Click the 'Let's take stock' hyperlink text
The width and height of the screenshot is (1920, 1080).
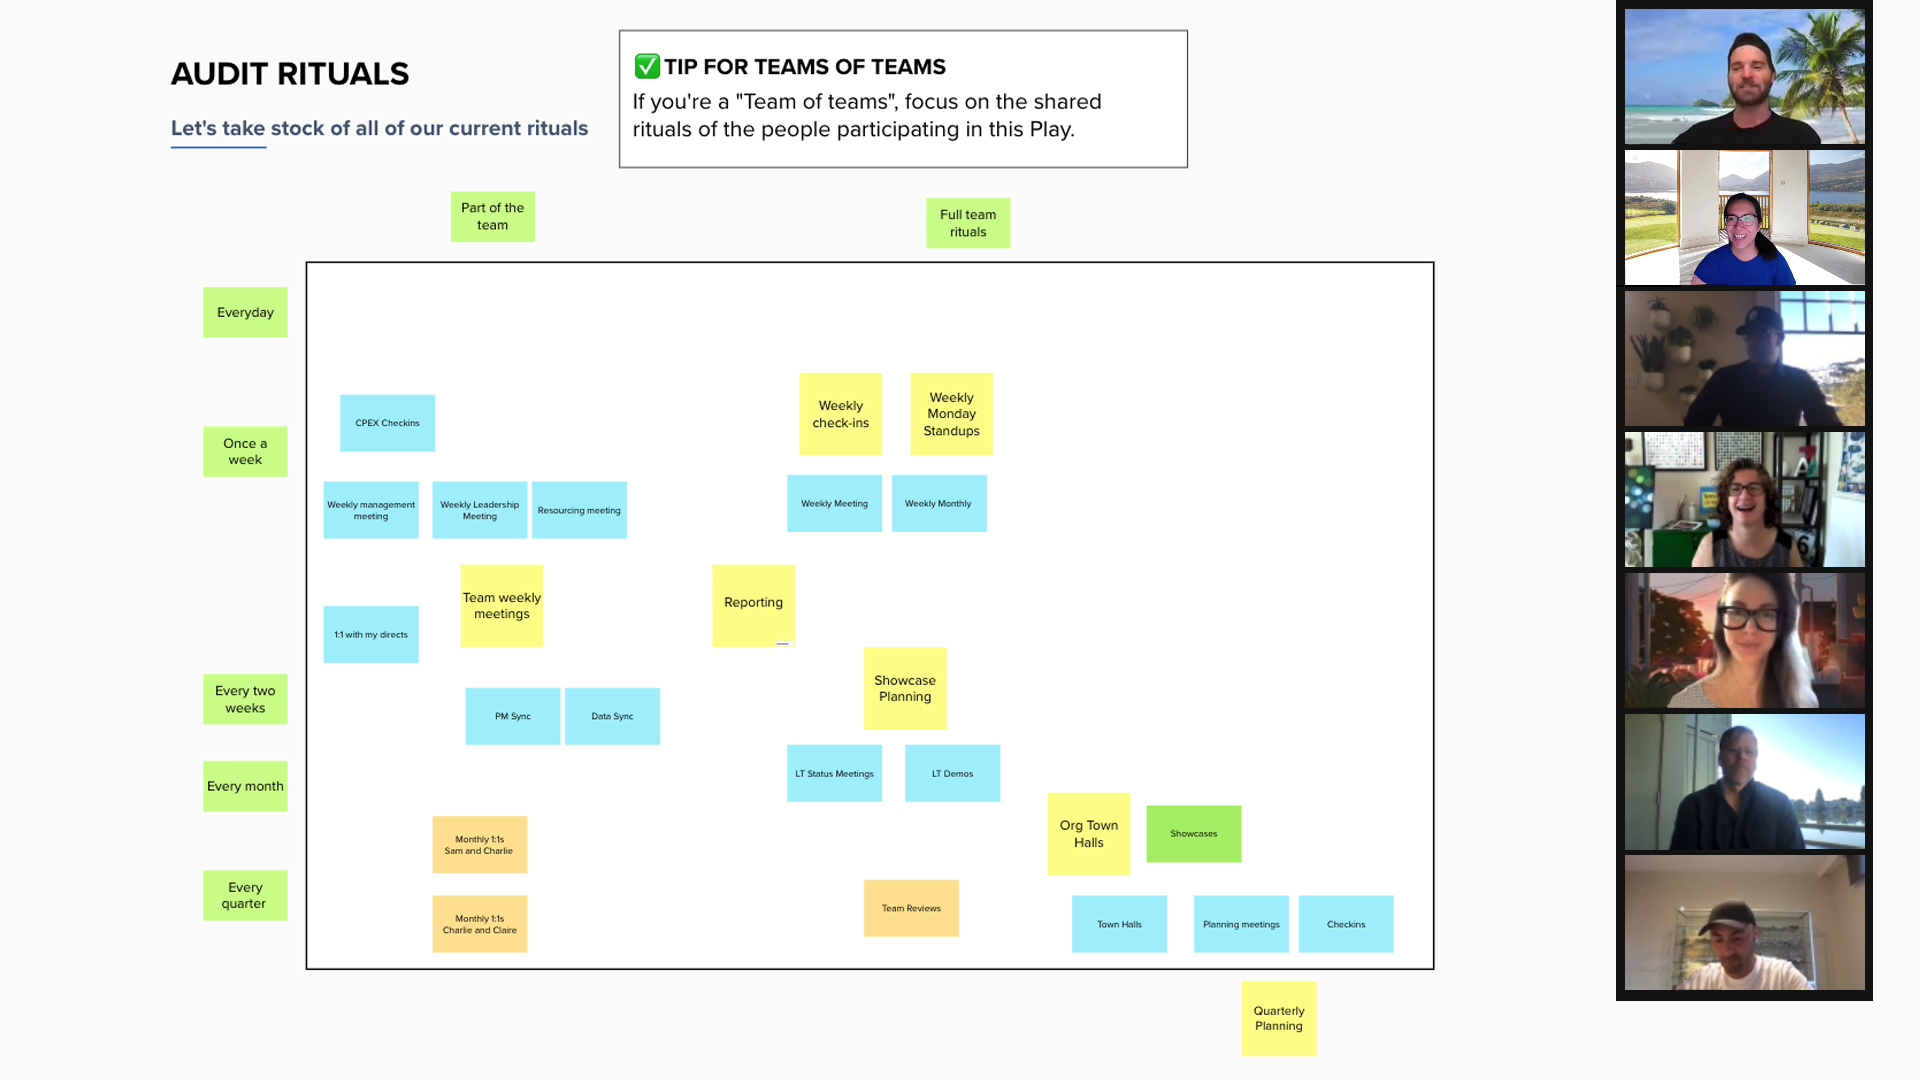point(218,128)
